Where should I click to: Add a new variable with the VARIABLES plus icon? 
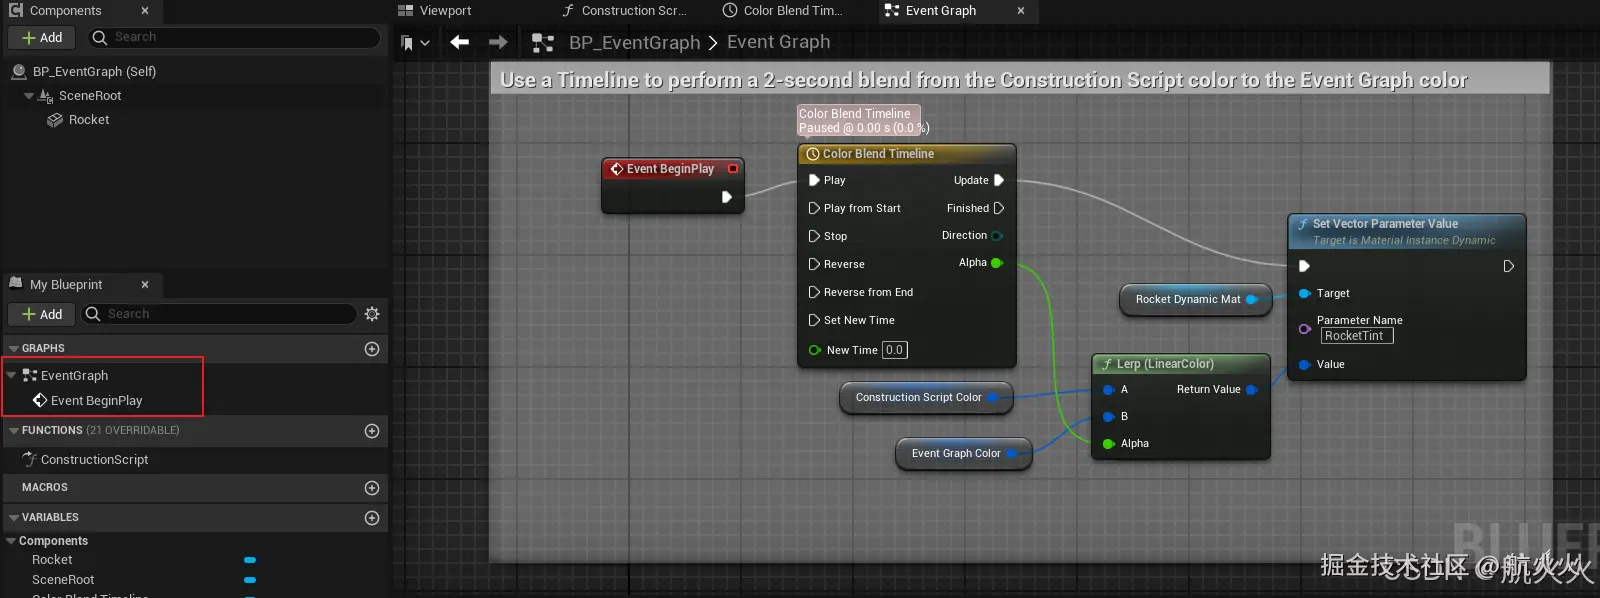click(x=372, y=518)
